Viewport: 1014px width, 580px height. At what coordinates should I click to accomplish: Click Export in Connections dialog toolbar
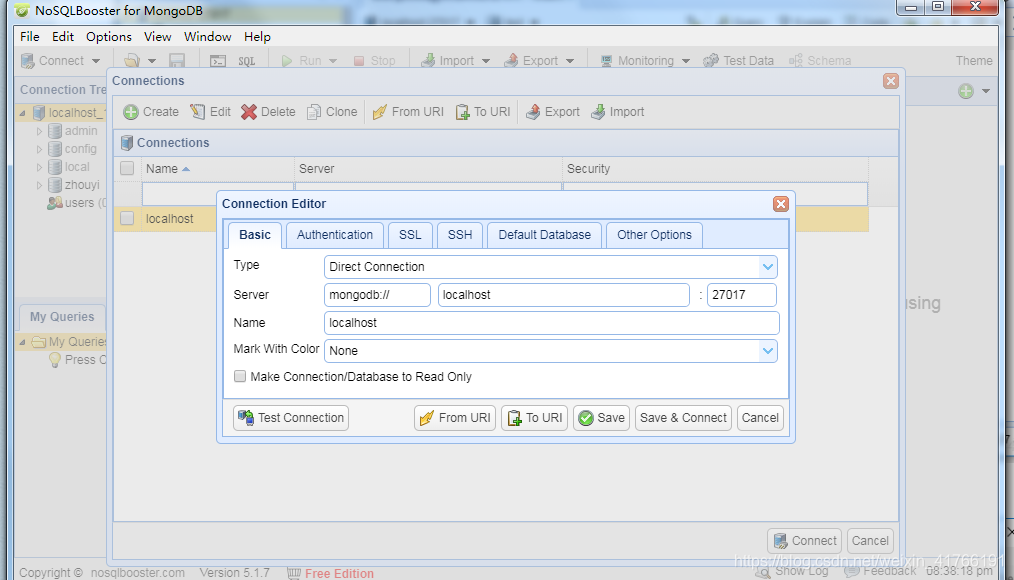[552, 112]
